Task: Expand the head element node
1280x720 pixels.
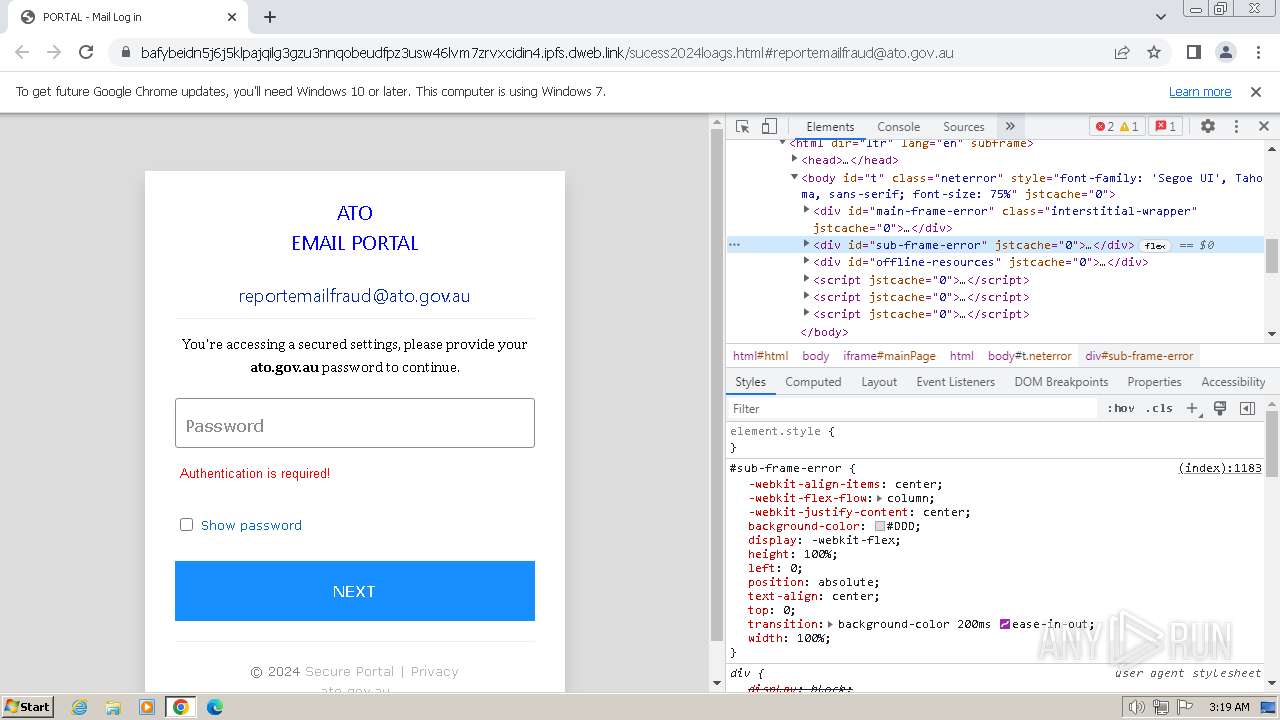Action: [795, 159]
